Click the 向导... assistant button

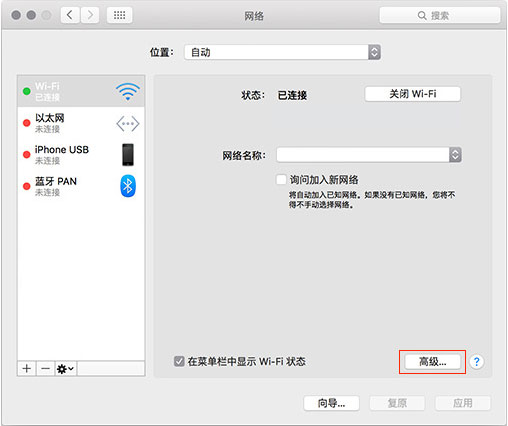click(331, 403)
